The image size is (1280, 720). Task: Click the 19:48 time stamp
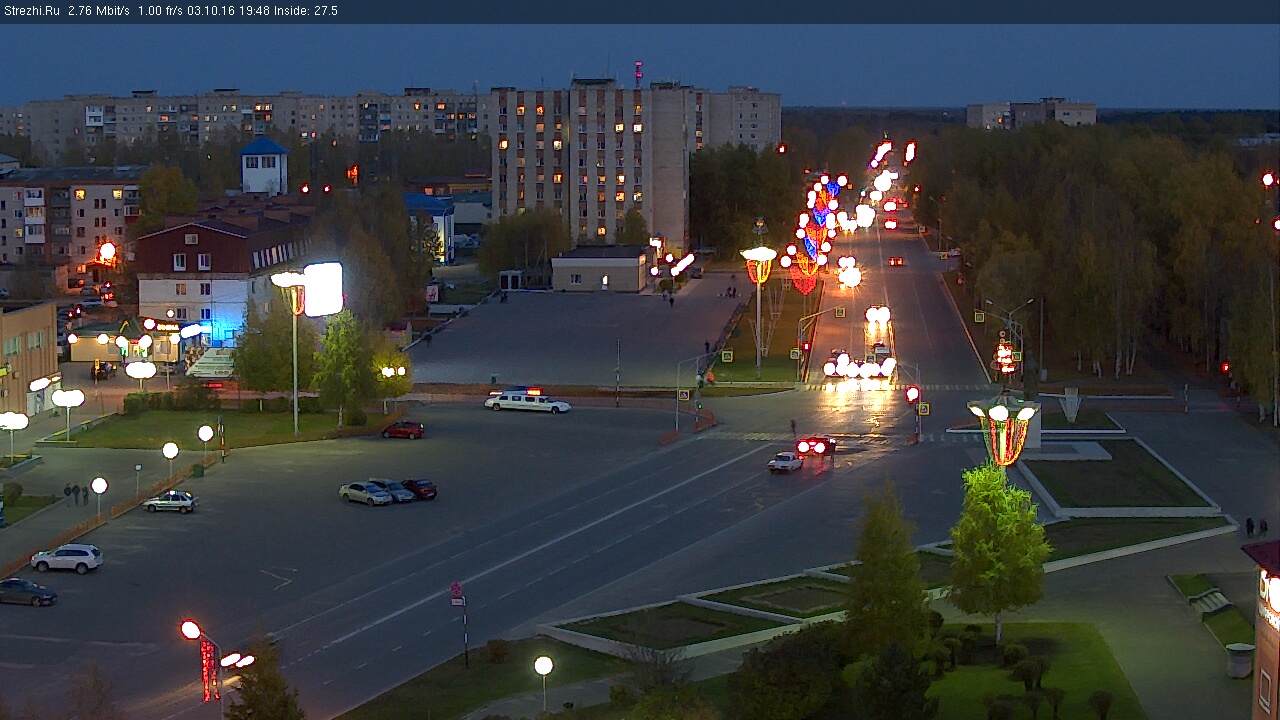tap(255, 11)
